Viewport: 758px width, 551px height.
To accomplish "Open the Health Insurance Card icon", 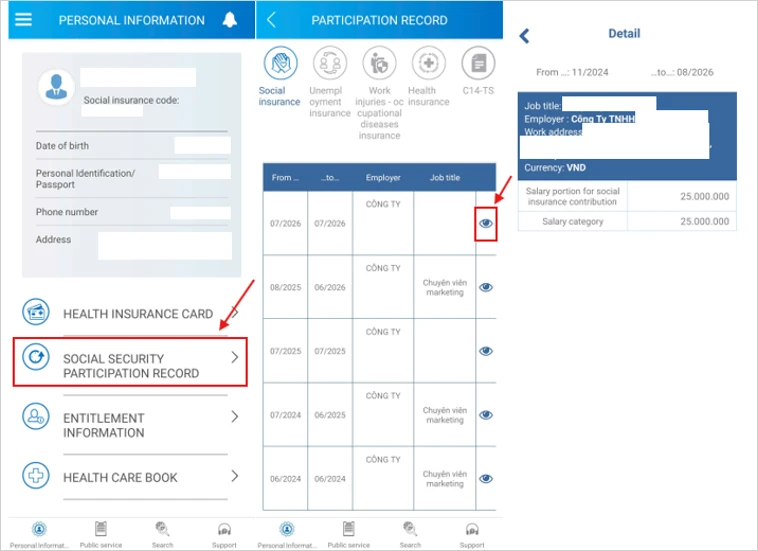I will click(36, 312).
